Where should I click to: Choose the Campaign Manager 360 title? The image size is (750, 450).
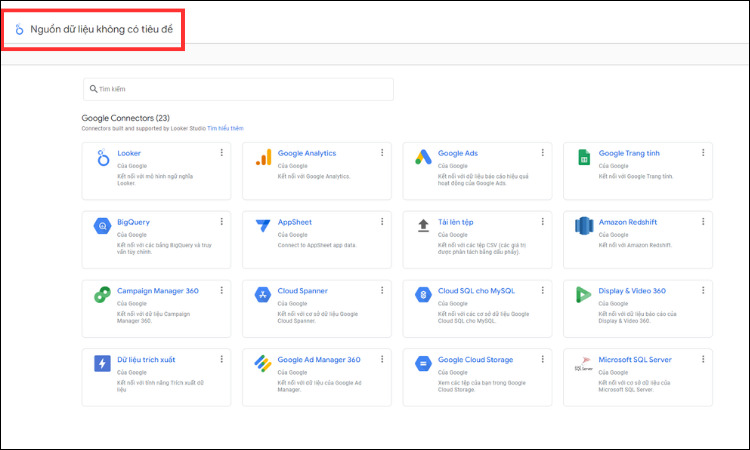(158, 291)
